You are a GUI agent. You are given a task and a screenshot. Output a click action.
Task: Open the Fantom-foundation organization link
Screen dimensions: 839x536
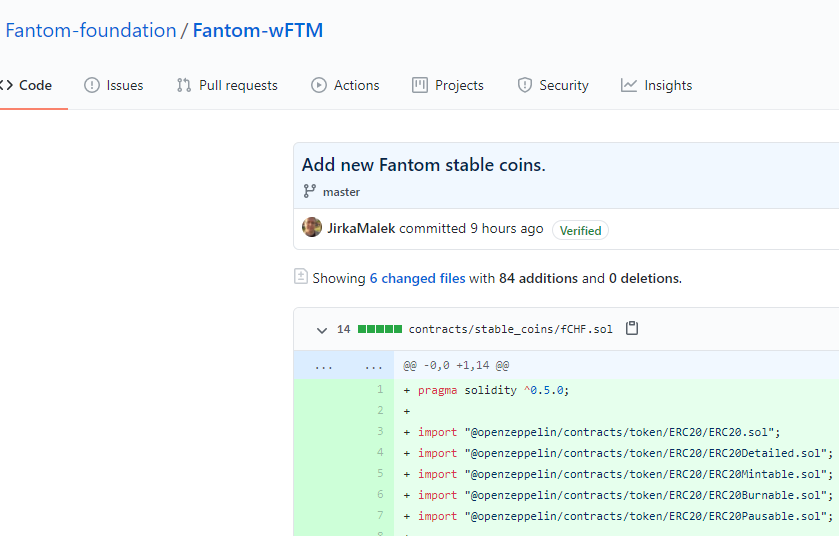click(90, 30)
